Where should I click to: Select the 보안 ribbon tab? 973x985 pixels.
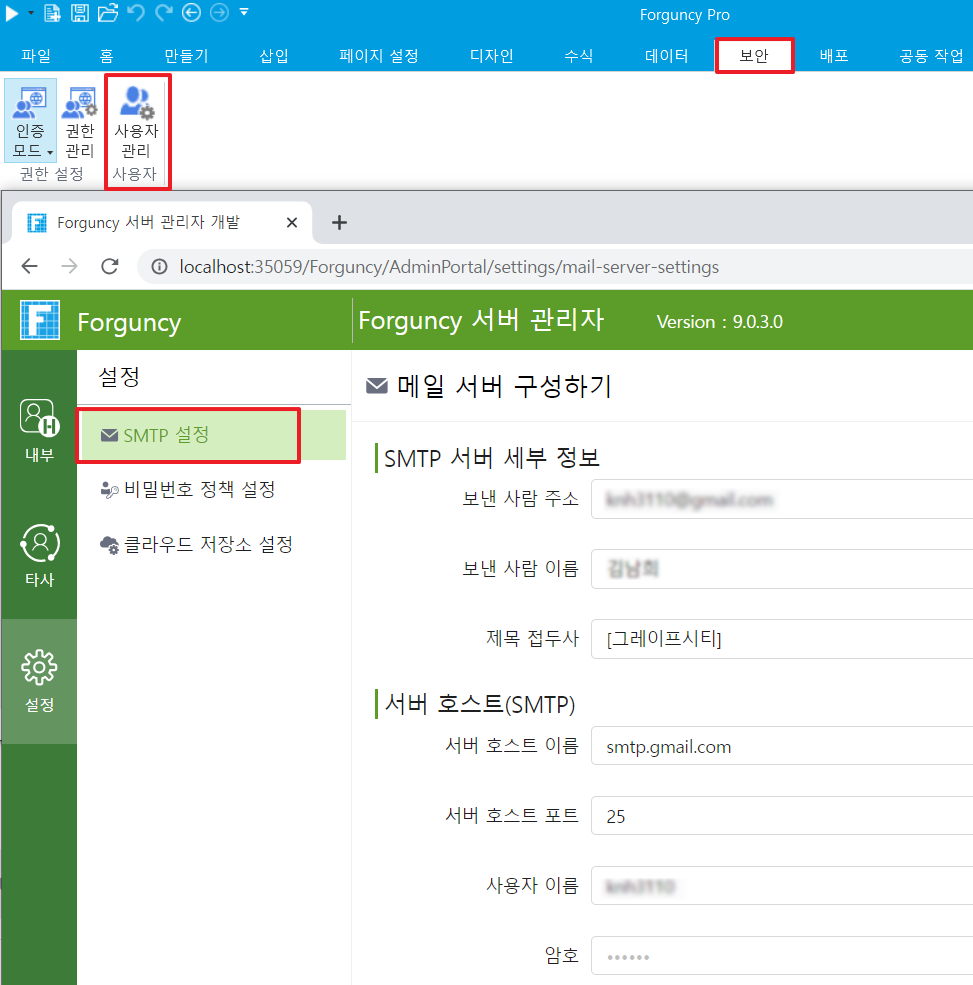click(x=754, y=56)
